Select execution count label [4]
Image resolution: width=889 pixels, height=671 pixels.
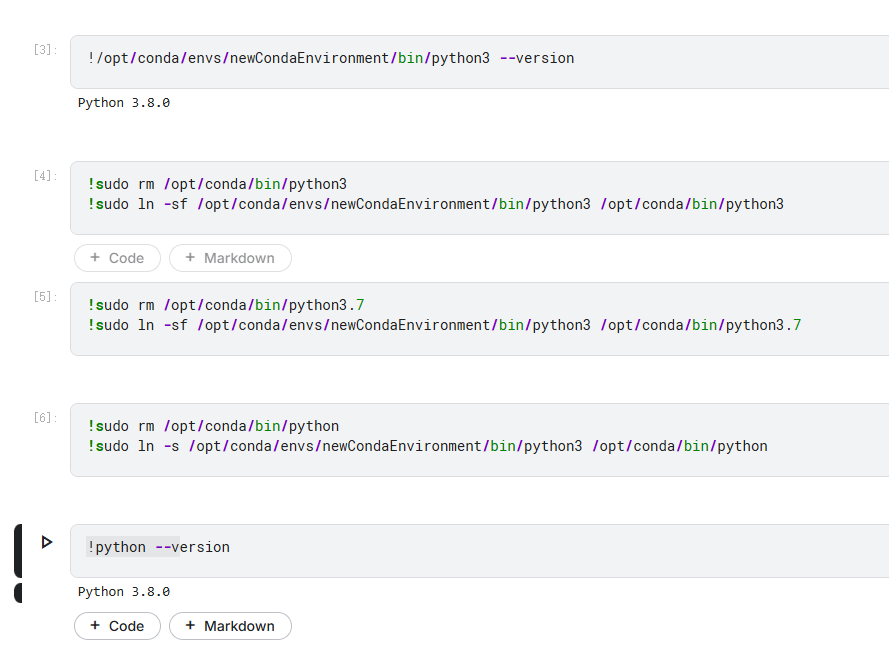(x=42, y=174)
